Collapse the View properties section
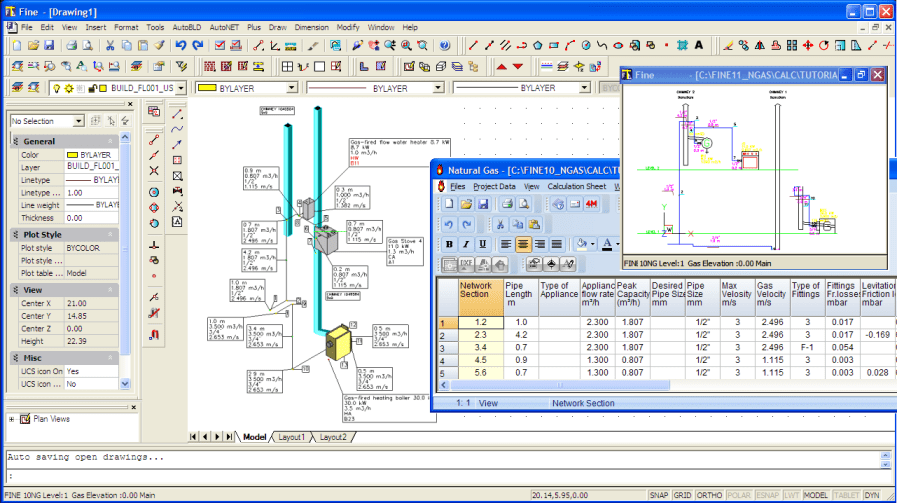Image resolution: width=897 pixels, height=503 pixels. [x=110, y=290]
